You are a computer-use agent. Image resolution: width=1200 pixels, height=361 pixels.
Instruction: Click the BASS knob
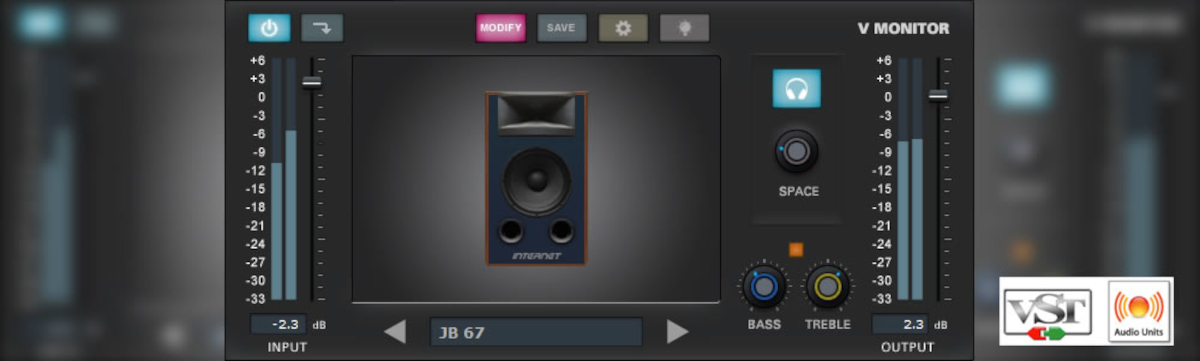point(764,287)
